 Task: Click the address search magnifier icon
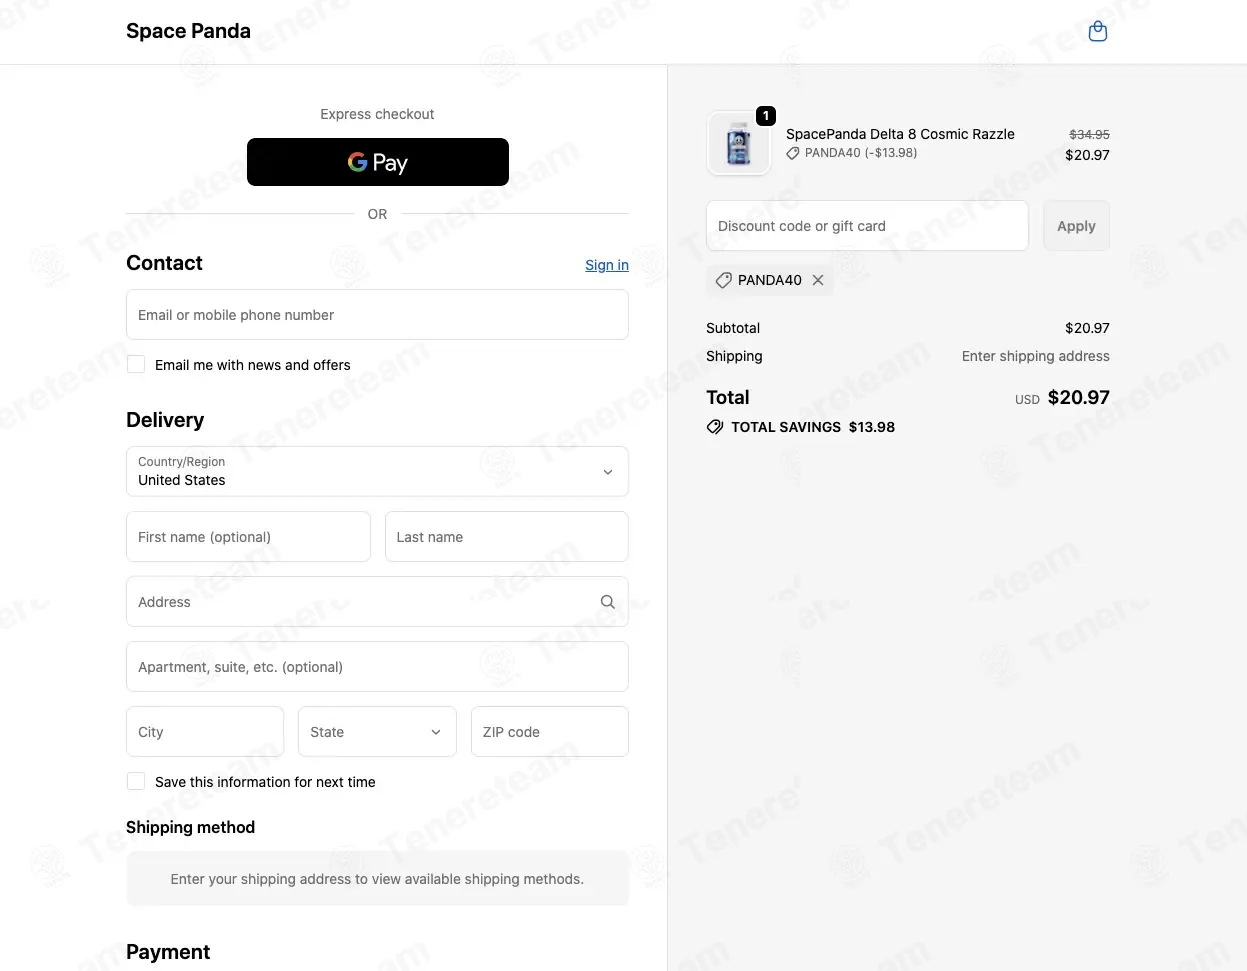point(607,602)
